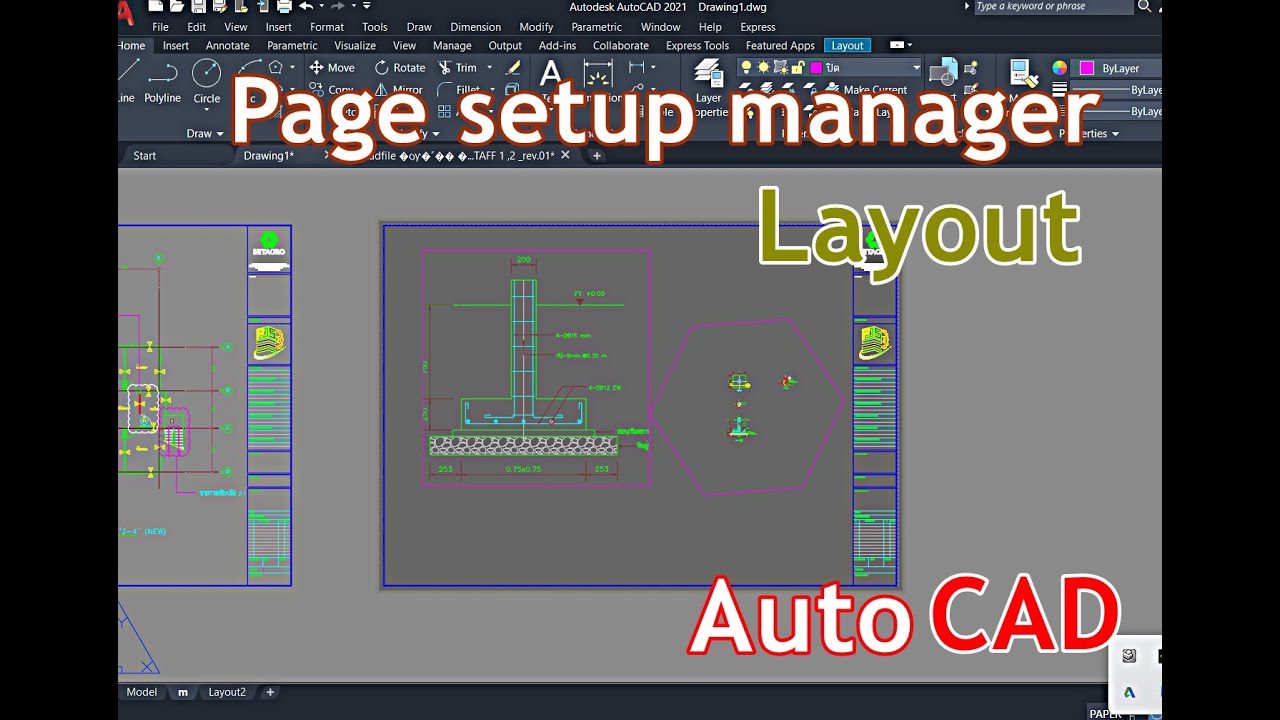Click the Dimension tool icon

coord(598,75)
